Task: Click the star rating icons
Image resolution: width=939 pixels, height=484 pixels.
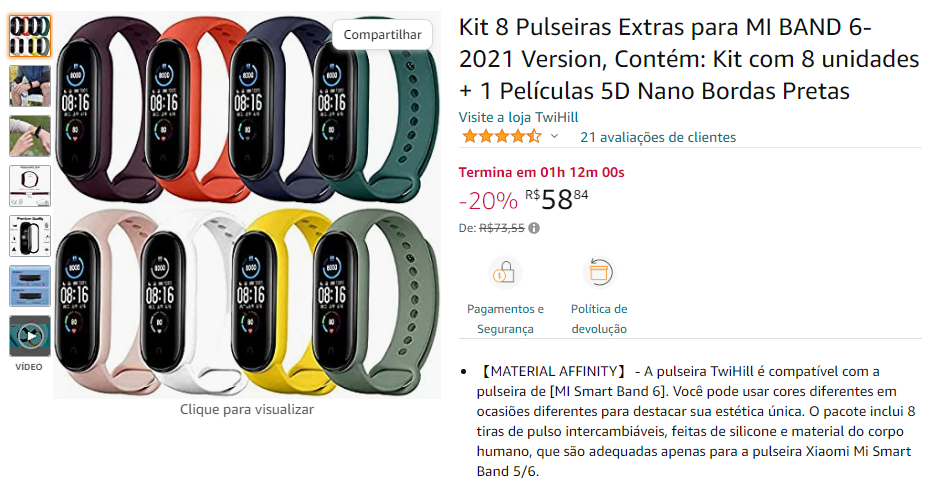Action: (502, 137)
